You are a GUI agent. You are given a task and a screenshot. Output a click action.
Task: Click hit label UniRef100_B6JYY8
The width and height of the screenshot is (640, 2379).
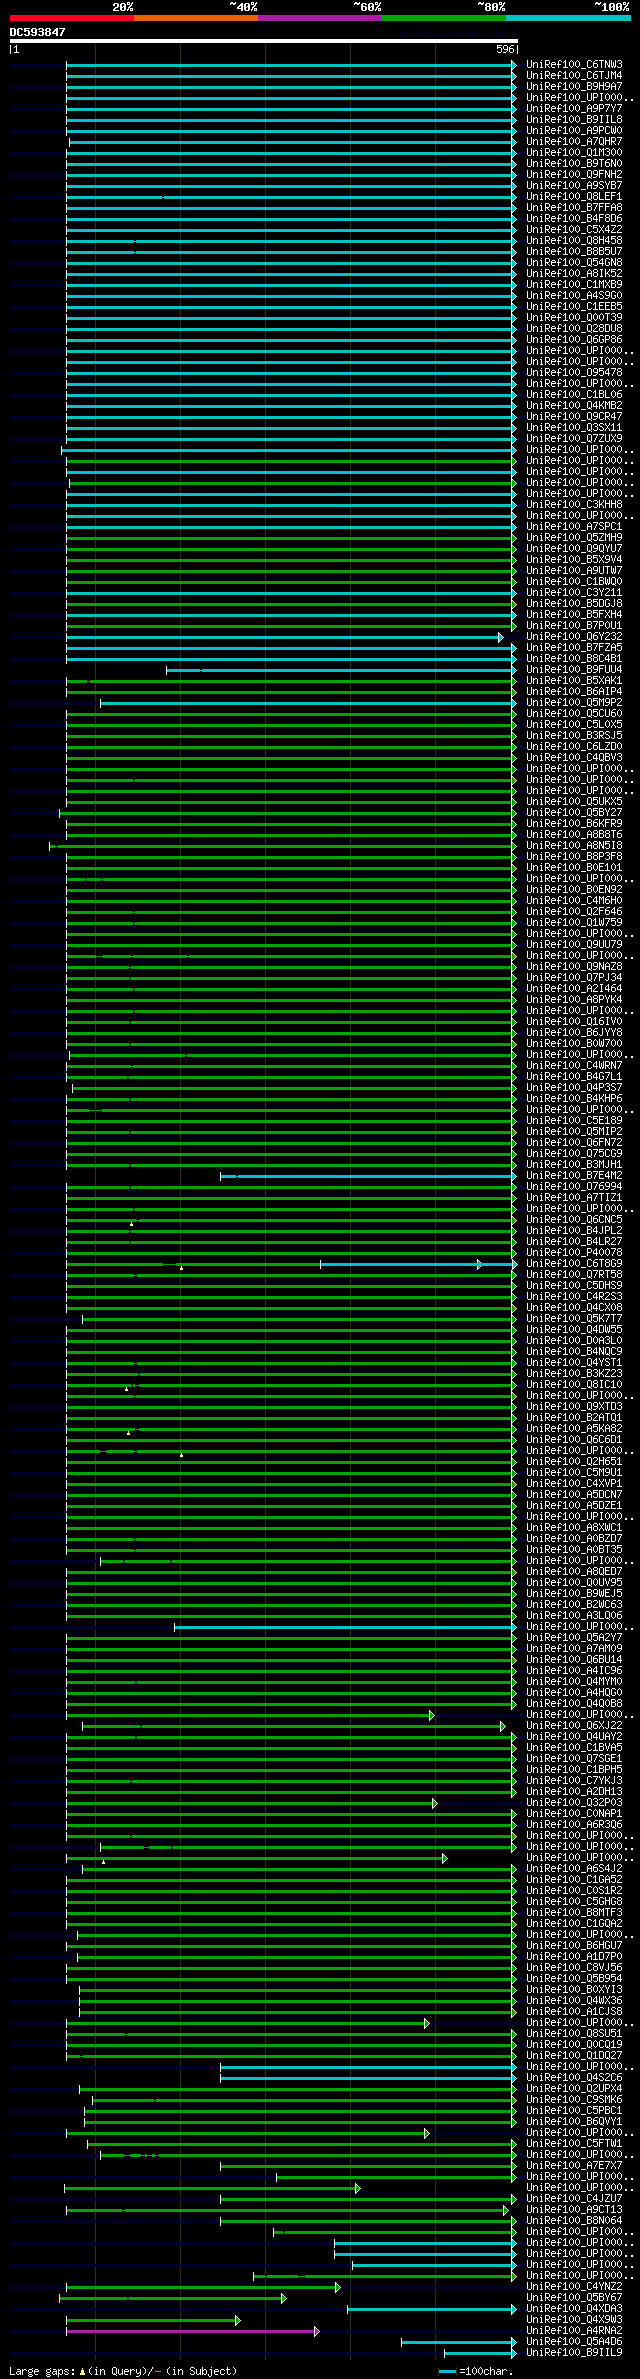574,1033
